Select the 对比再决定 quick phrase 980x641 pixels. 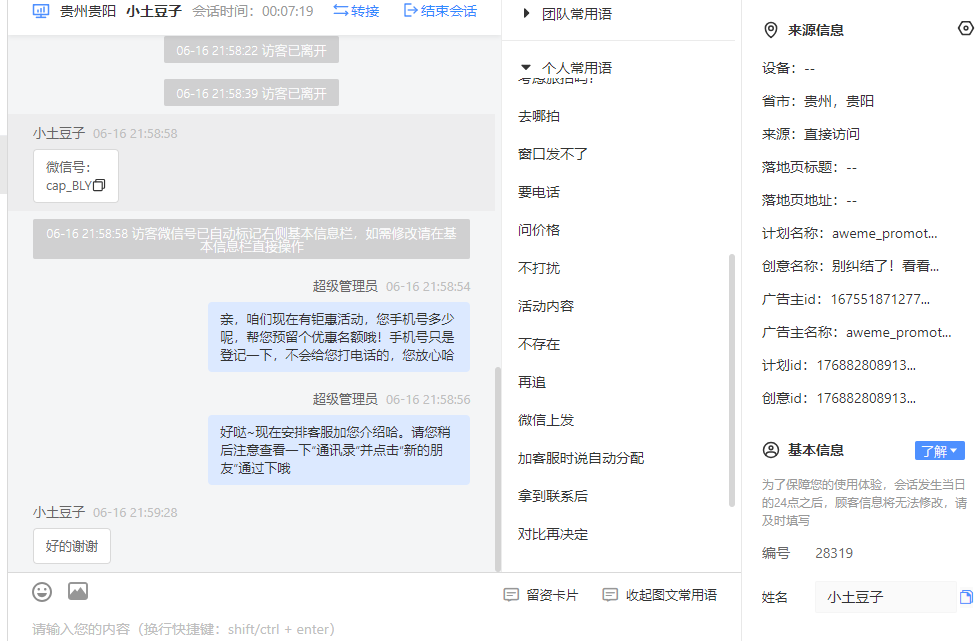click(x=552, y=535)
